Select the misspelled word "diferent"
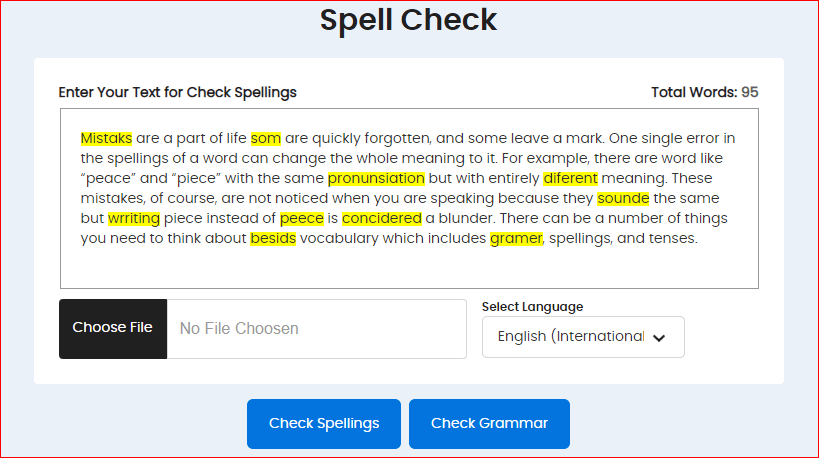The height and width of the screenshot is (458, 819). click(x=570, y=178)
